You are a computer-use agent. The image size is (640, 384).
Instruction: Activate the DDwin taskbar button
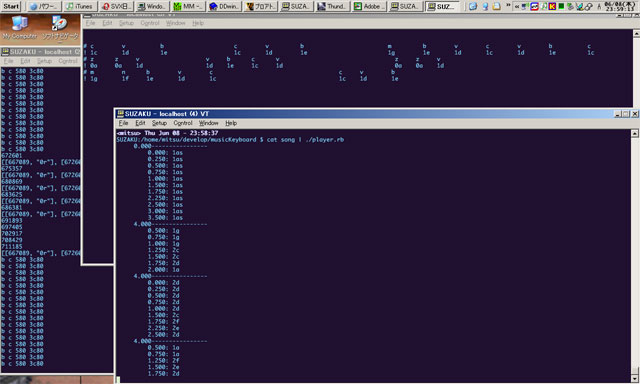224,6
